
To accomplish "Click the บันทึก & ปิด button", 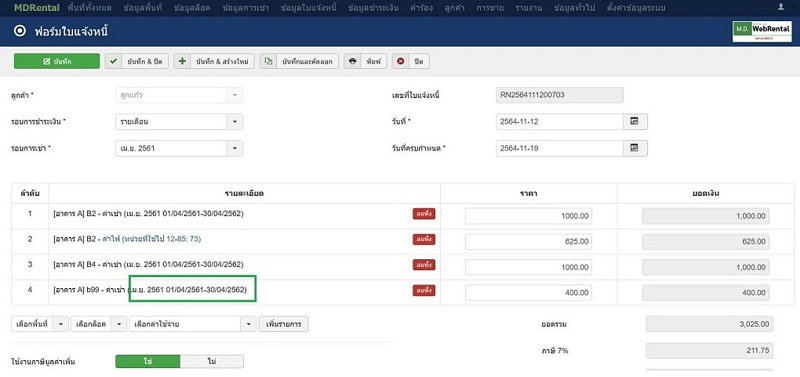I will pos(137,61).
